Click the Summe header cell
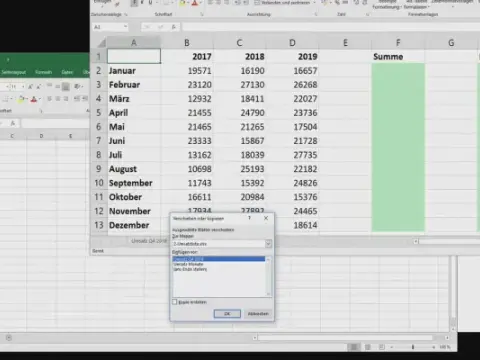The image size is (480, 360). tap(398, 56)
